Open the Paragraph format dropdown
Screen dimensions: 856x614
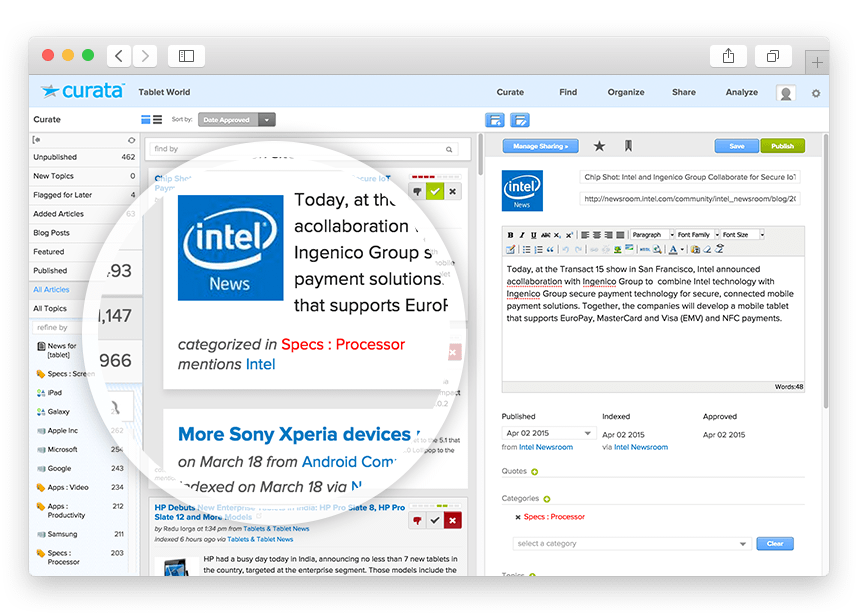point(651,235)
